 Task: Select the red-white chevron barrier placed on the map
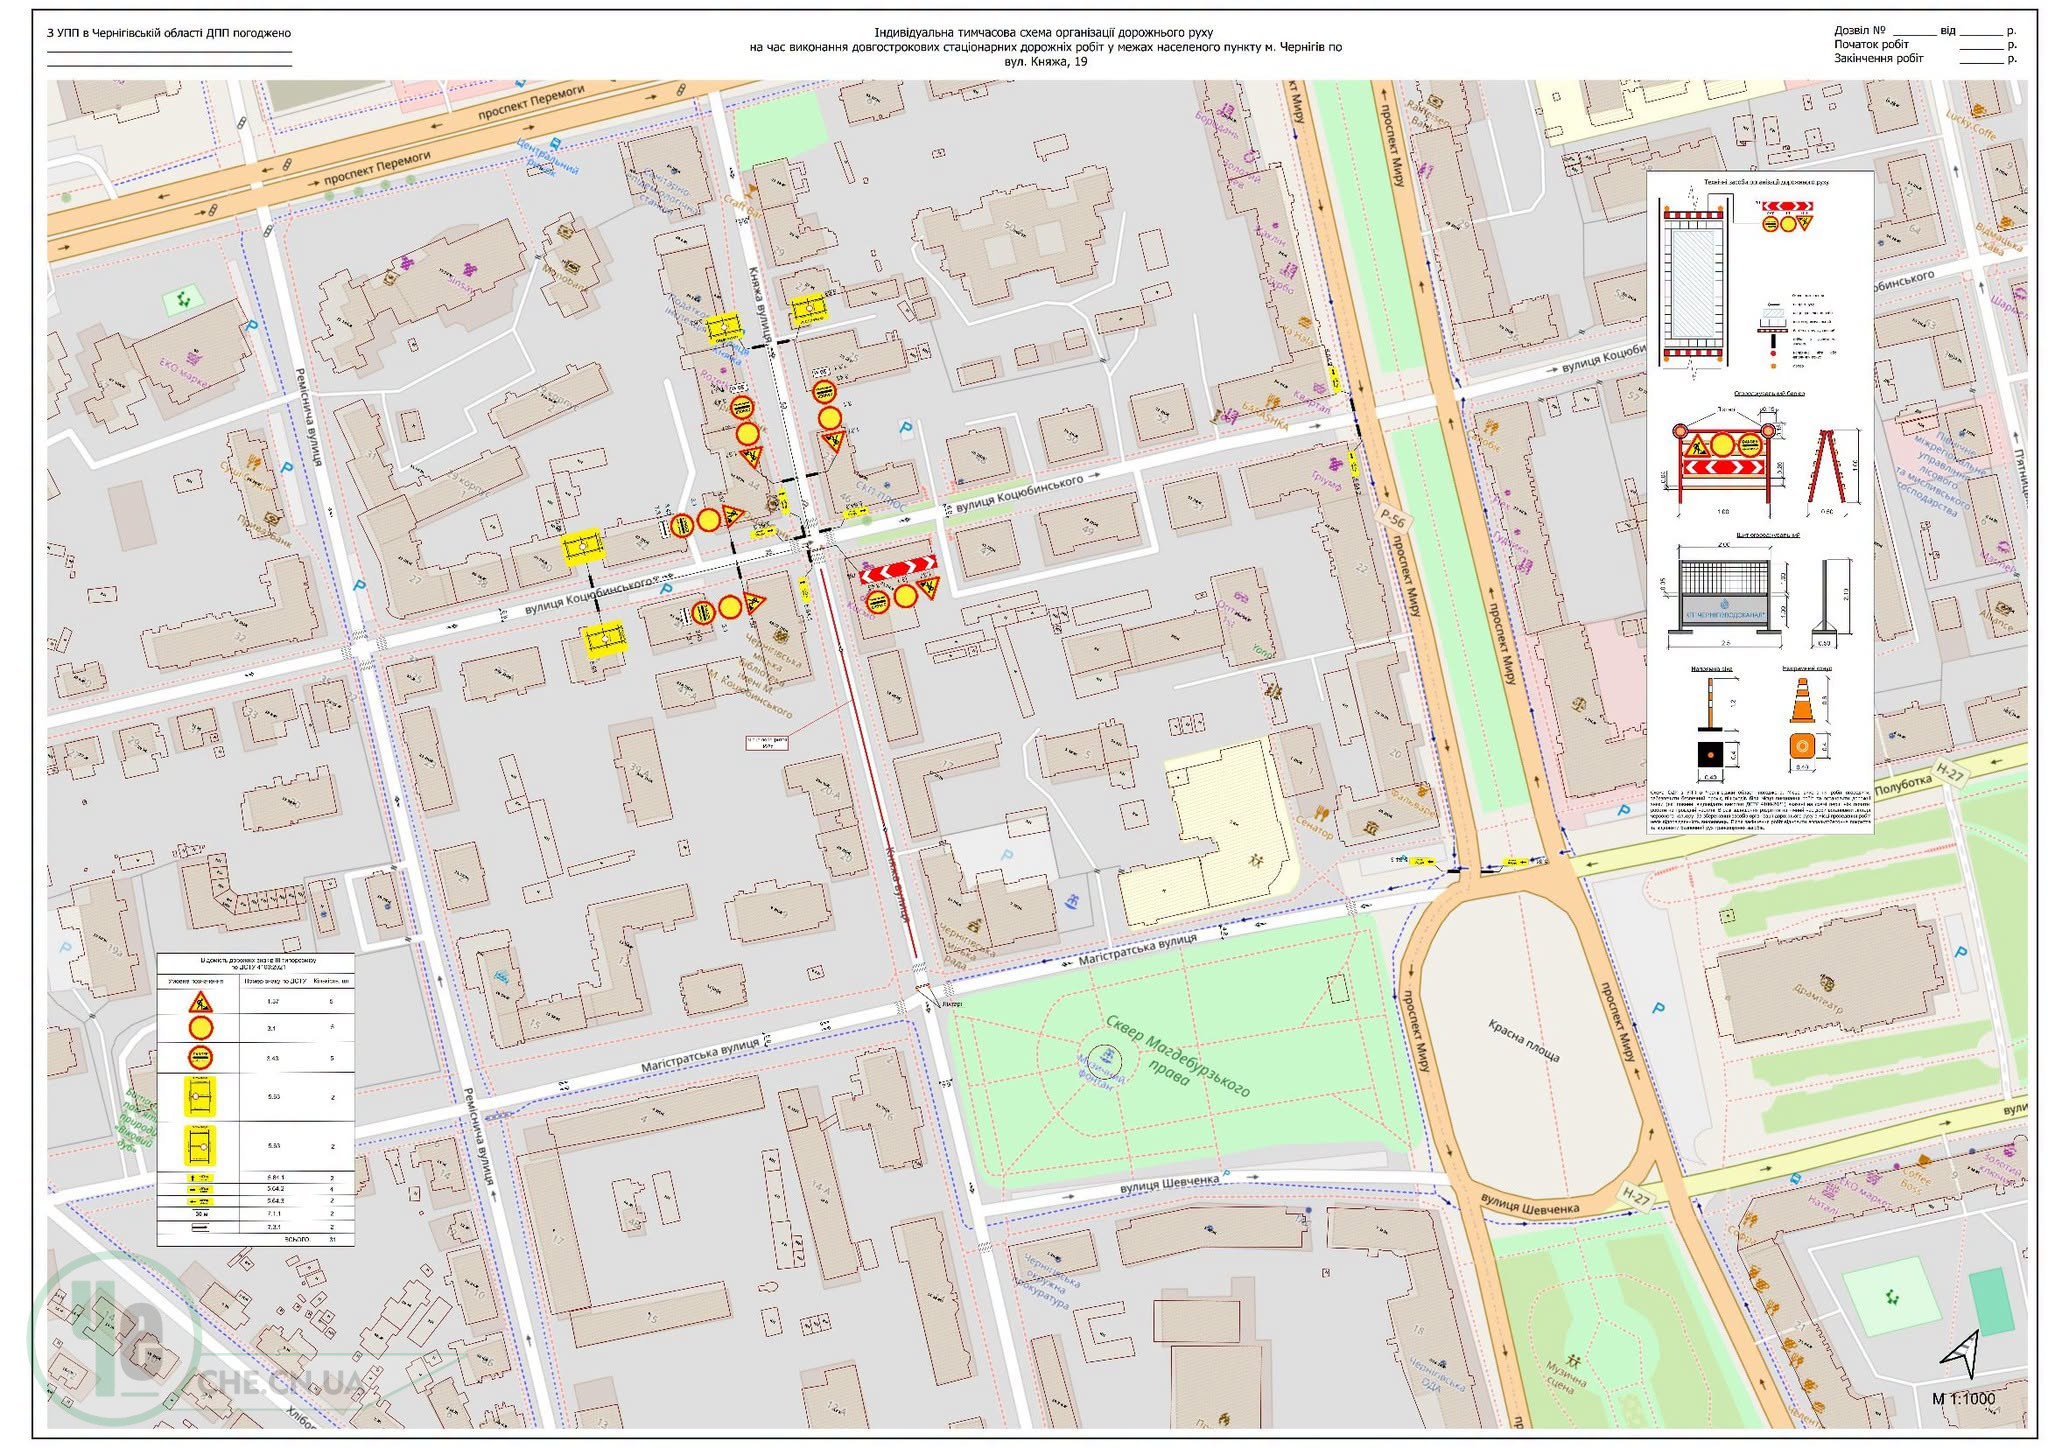point(898,568)
